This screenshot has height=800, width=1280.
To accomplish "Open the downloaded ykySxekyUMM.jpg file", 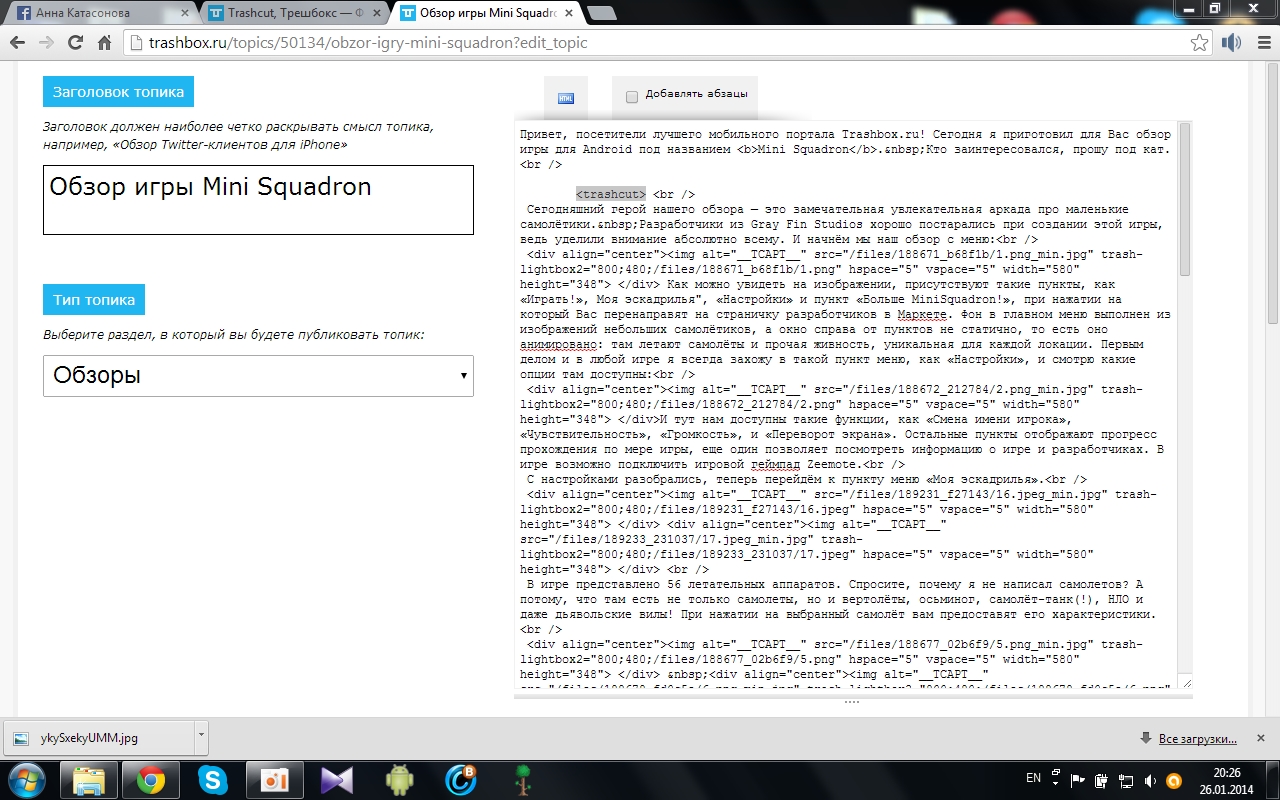I will tap(100, 739).
